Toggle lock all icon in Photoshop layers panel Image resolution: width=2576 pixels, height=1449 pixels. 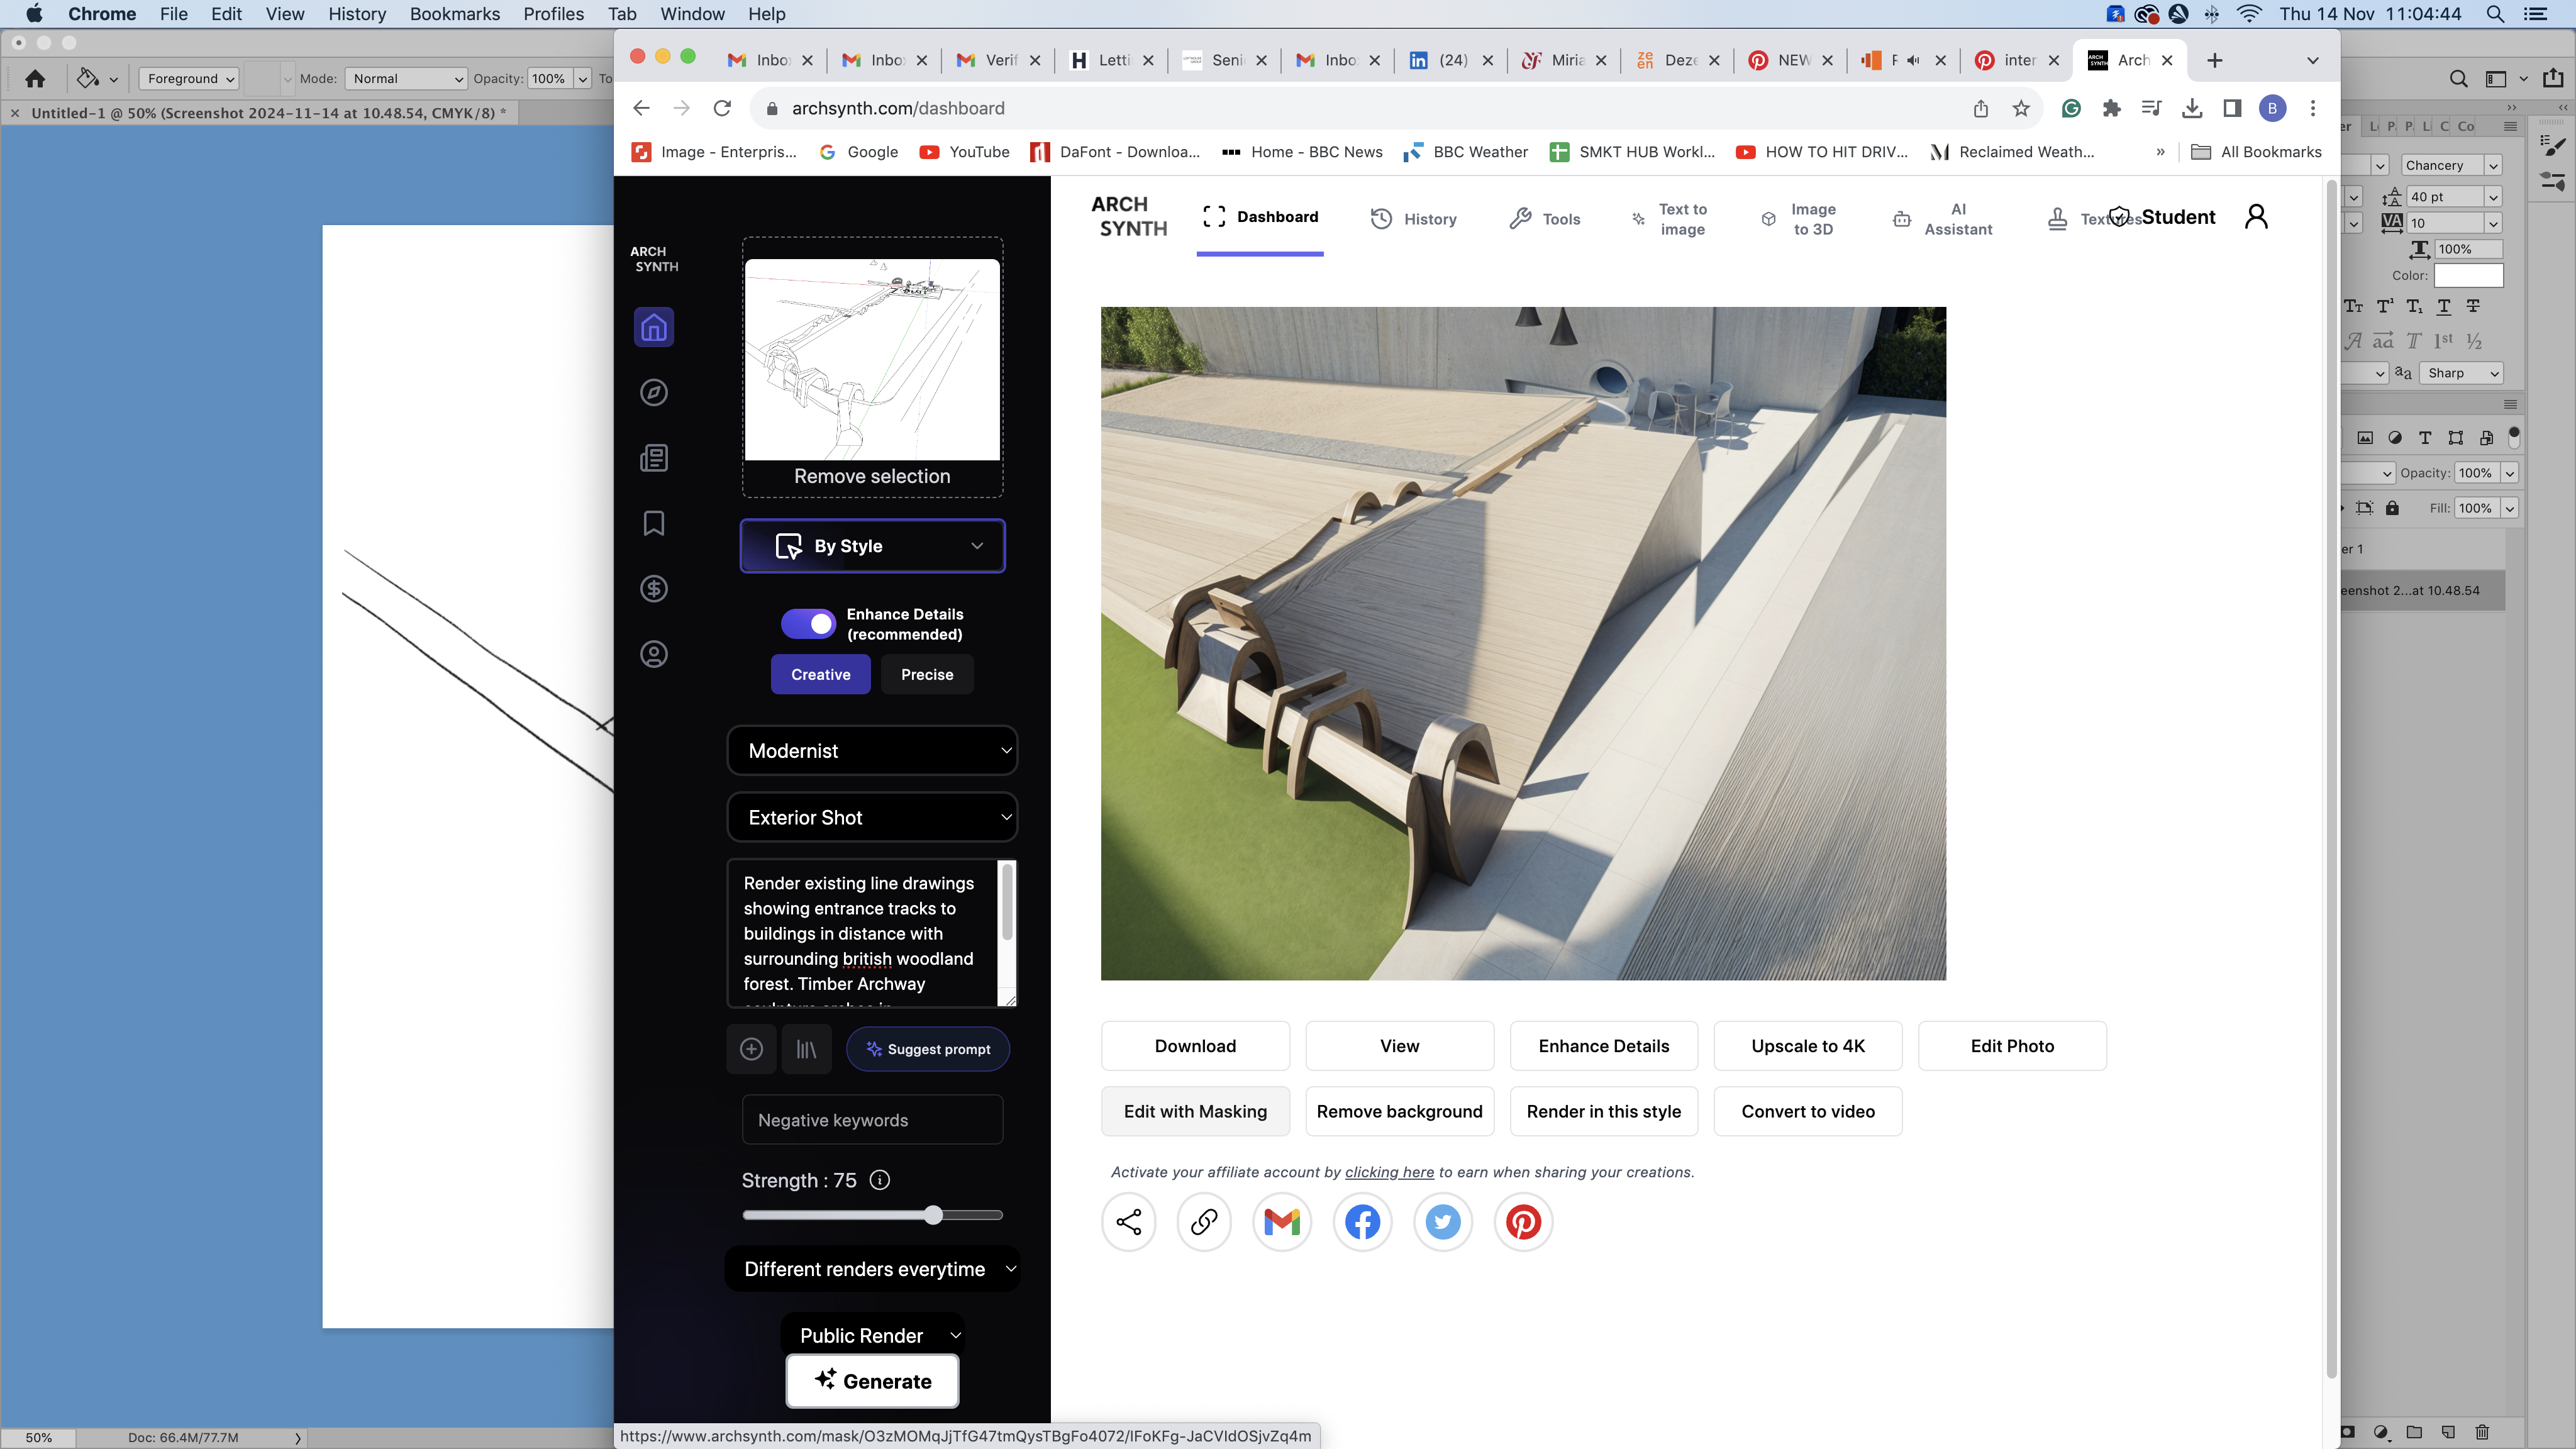(2392, 508)
